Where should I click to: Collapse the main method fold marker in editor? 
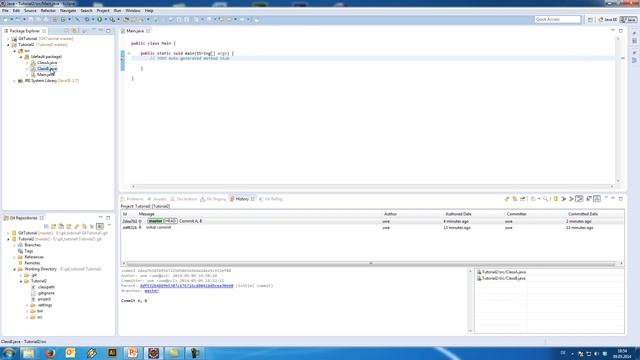pos(129,53)
